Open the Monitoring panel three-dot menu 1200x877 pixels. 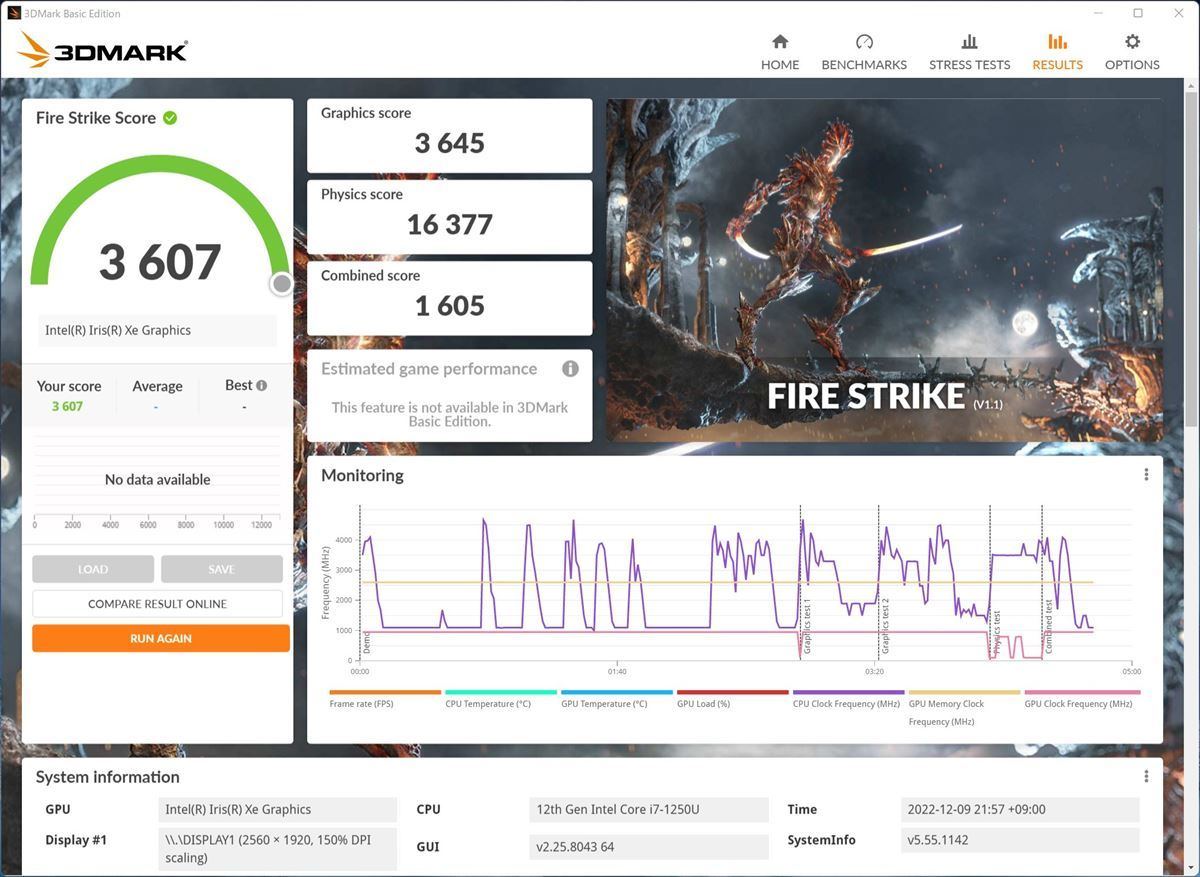1146,475
